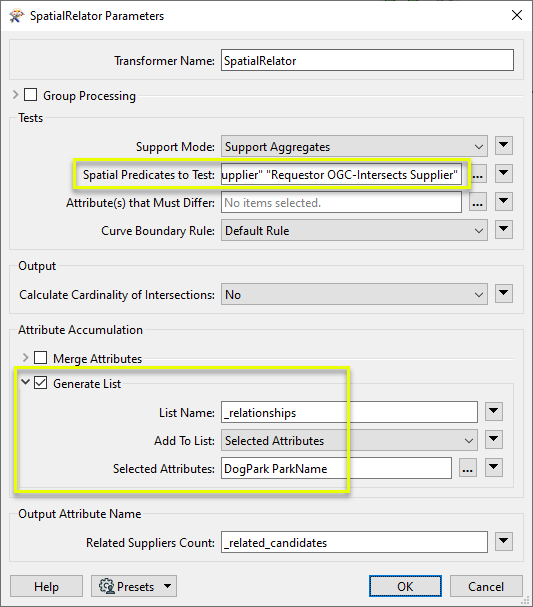Open arrow menu beside Spatial Predicates to Test
533x607 pixels.
(504, 174)
